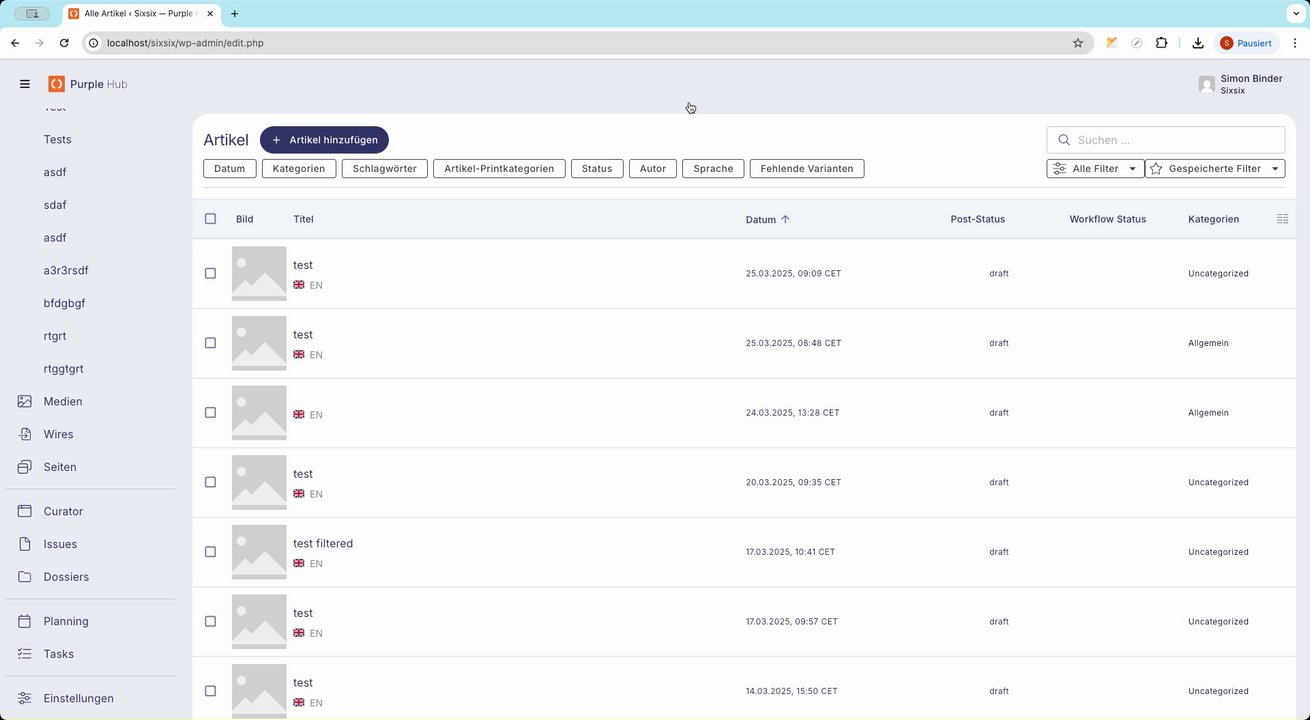Screen dimensions: 1310x720
Task: Open the Gespeicherte Filter dropdown
Action: [1215, 169]
